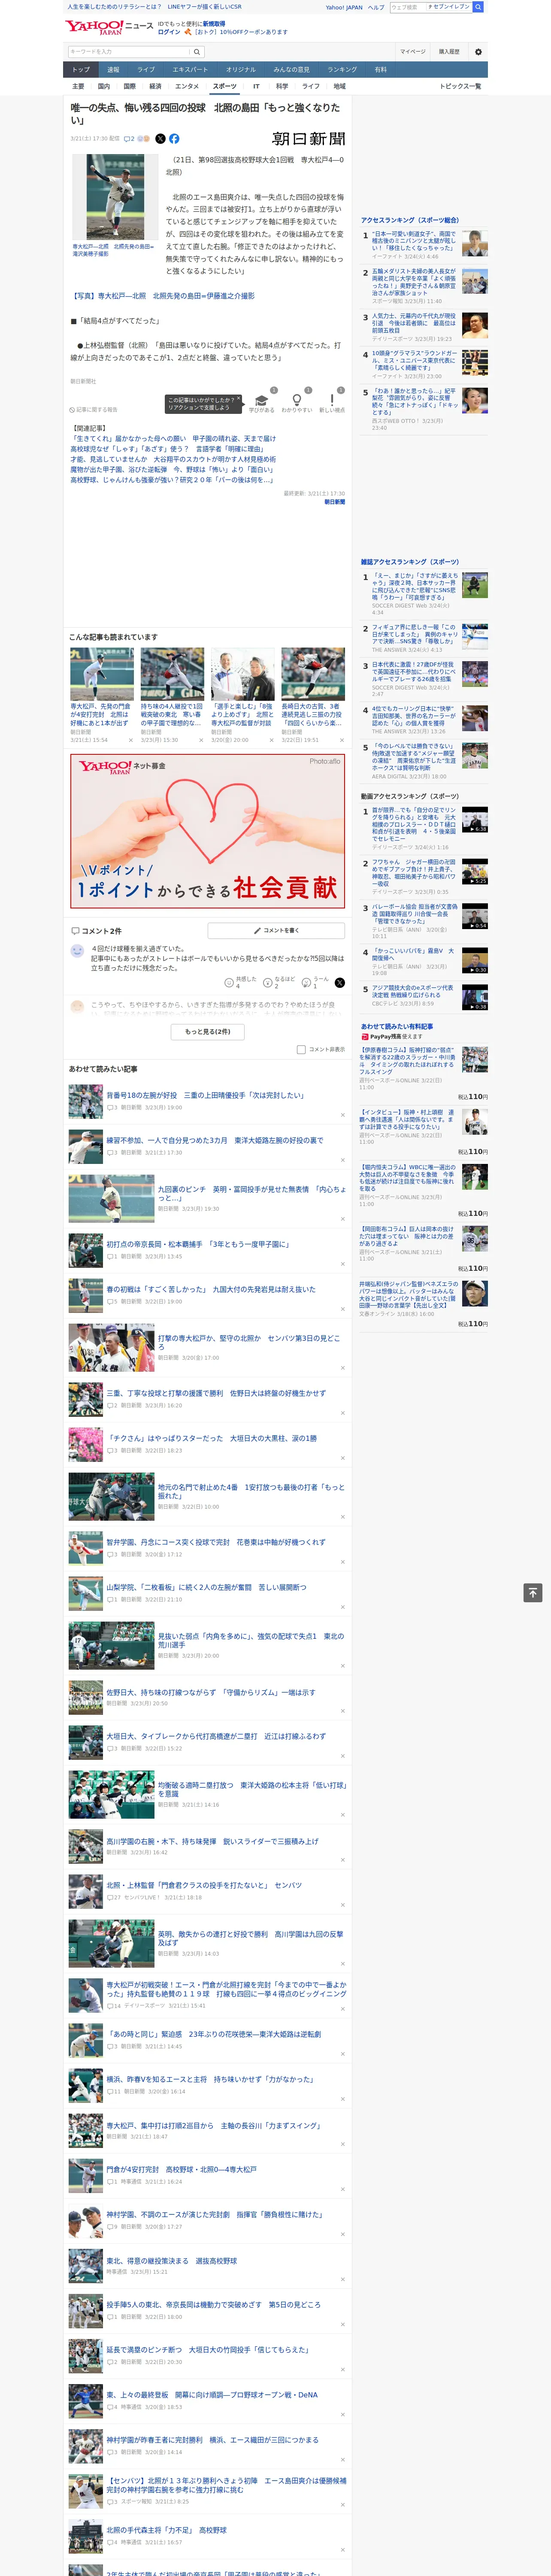The width and height of the screenshot is (551, 2576).
Task: Open 経済 category tab
Action: pos(155,86)
